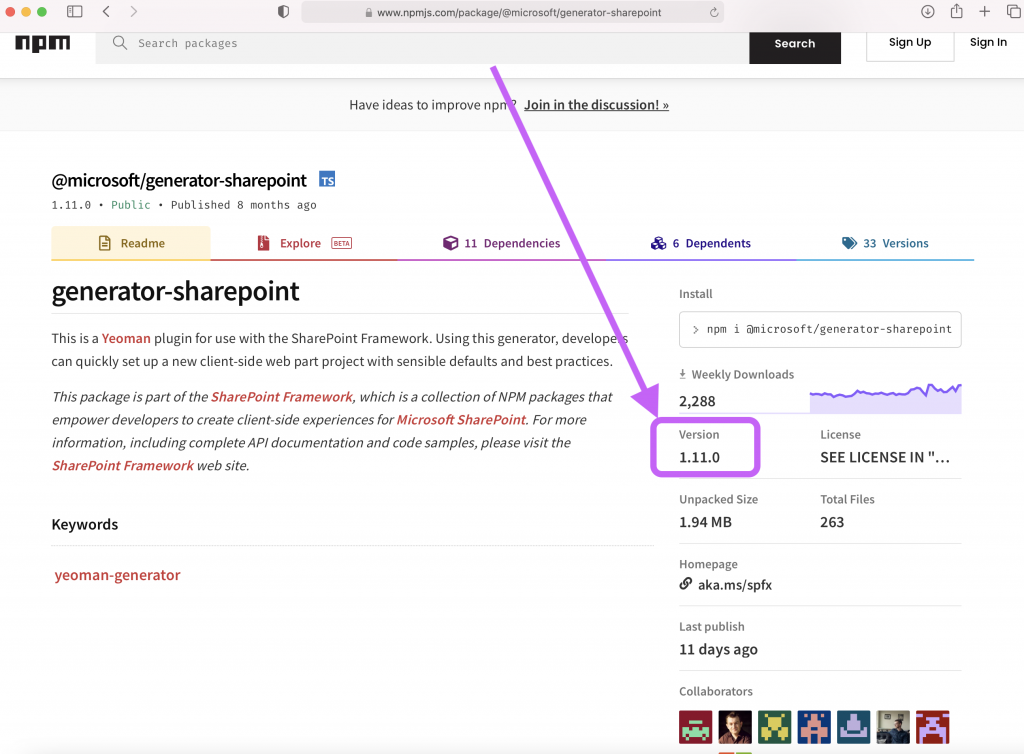Open the dark red pixel collaborator avatar

pos(933,727)
